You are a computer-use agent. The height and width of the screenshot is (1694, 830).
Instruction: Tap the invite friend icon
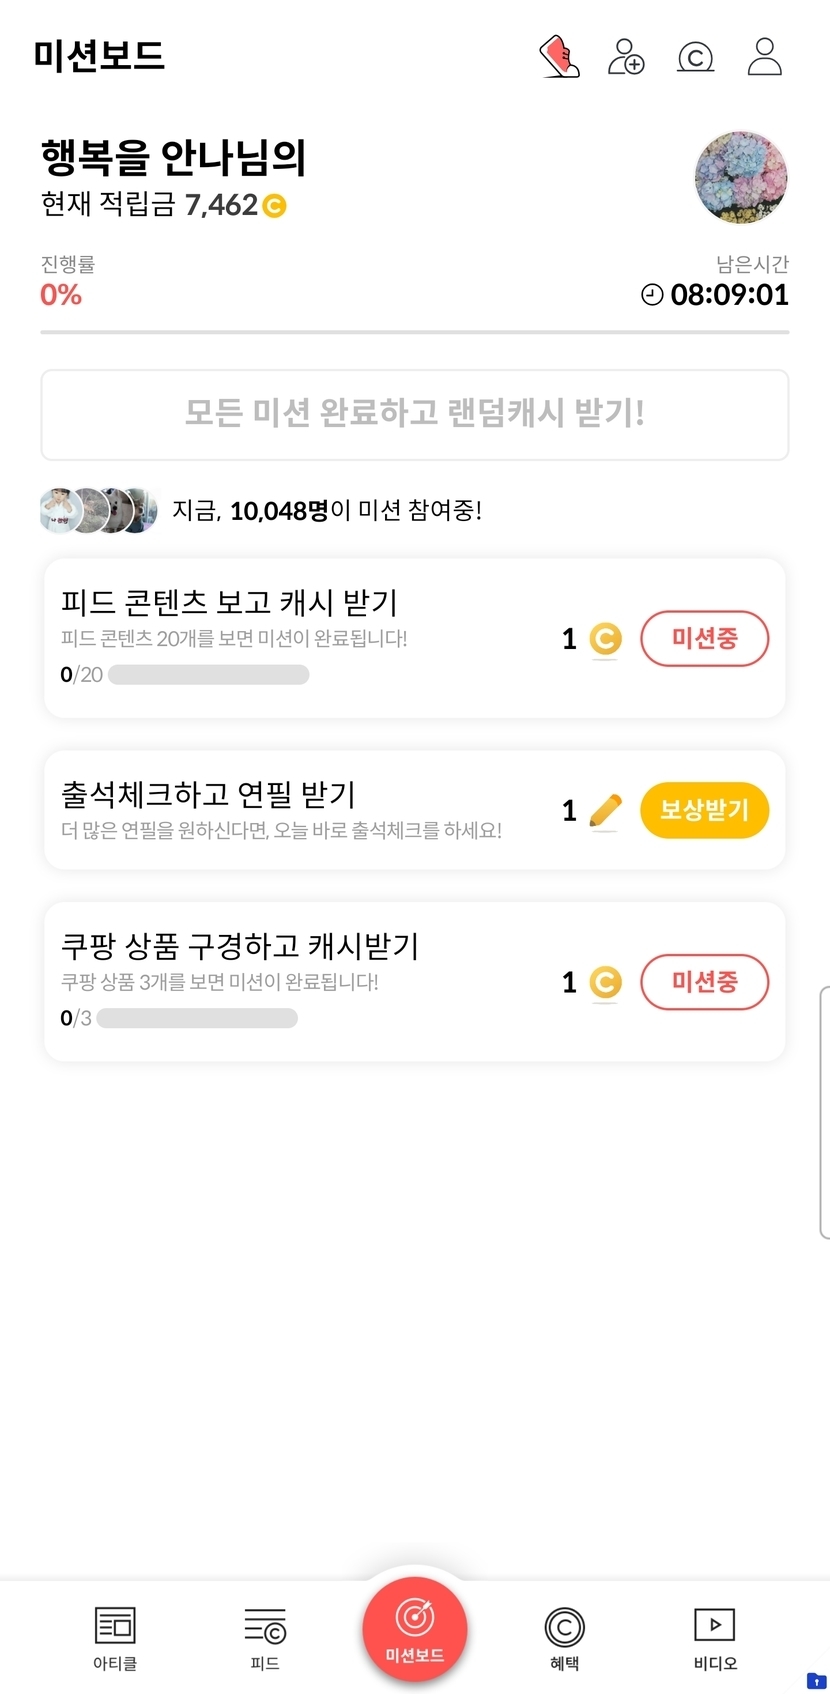(x=627, y=57)
